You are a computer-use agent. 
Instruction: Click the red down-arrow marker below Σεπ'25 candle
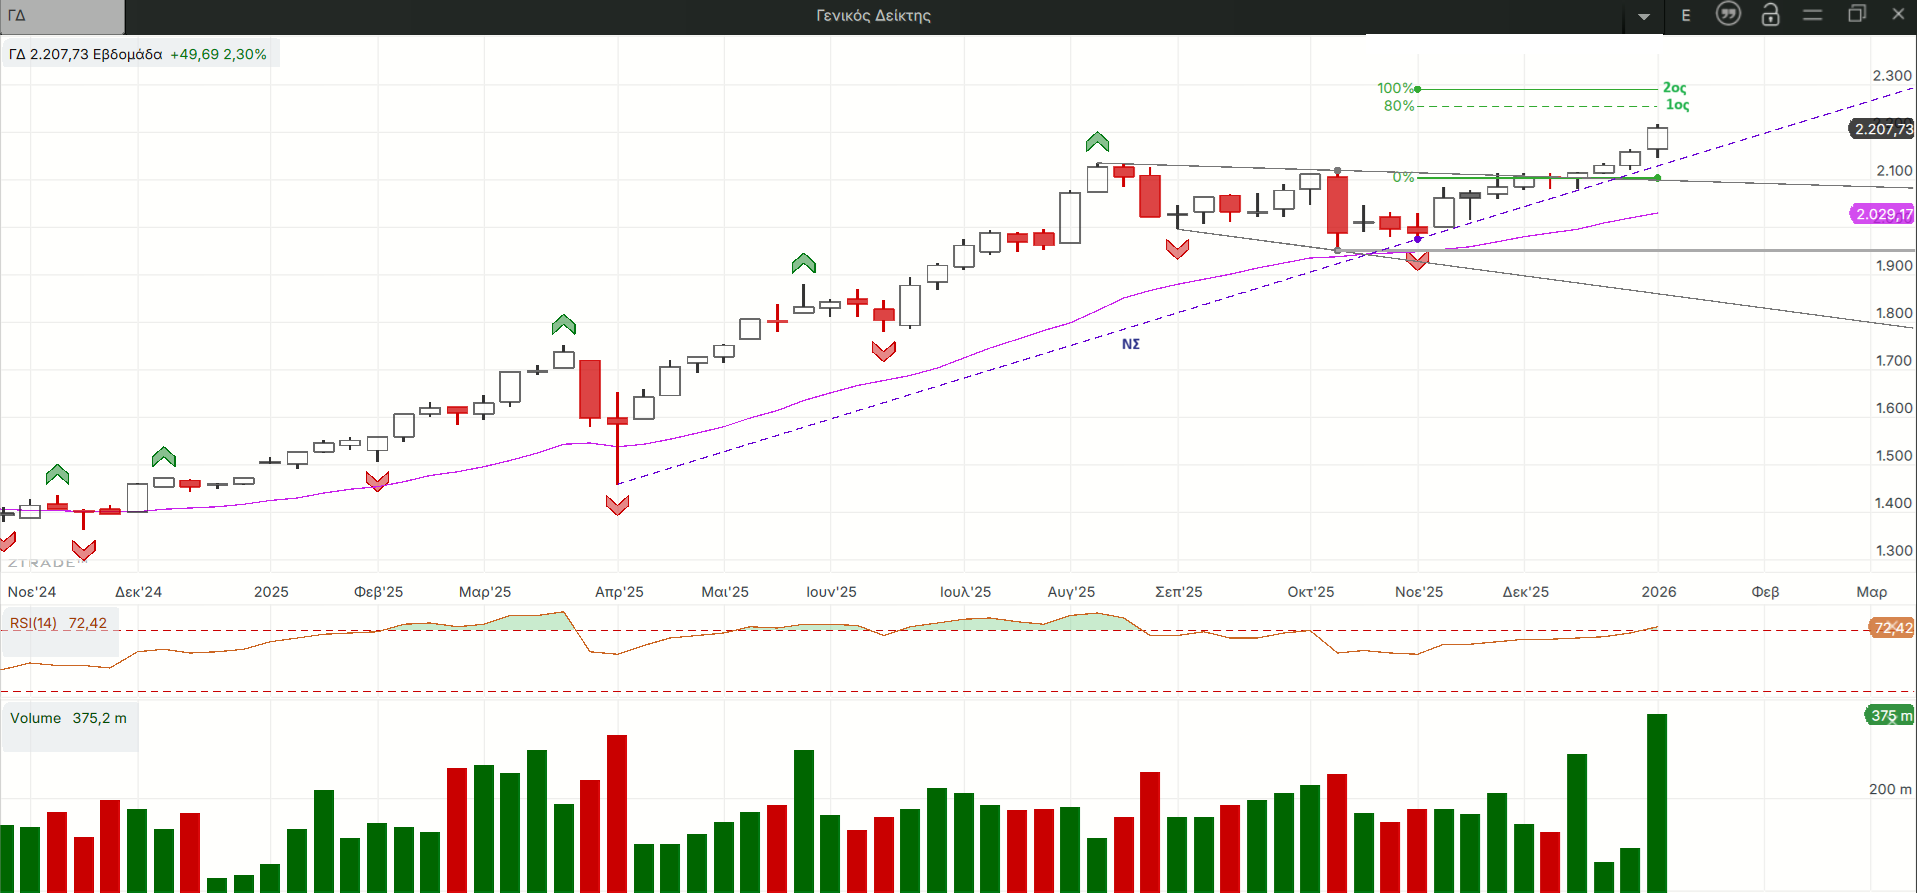(1177, 249)
